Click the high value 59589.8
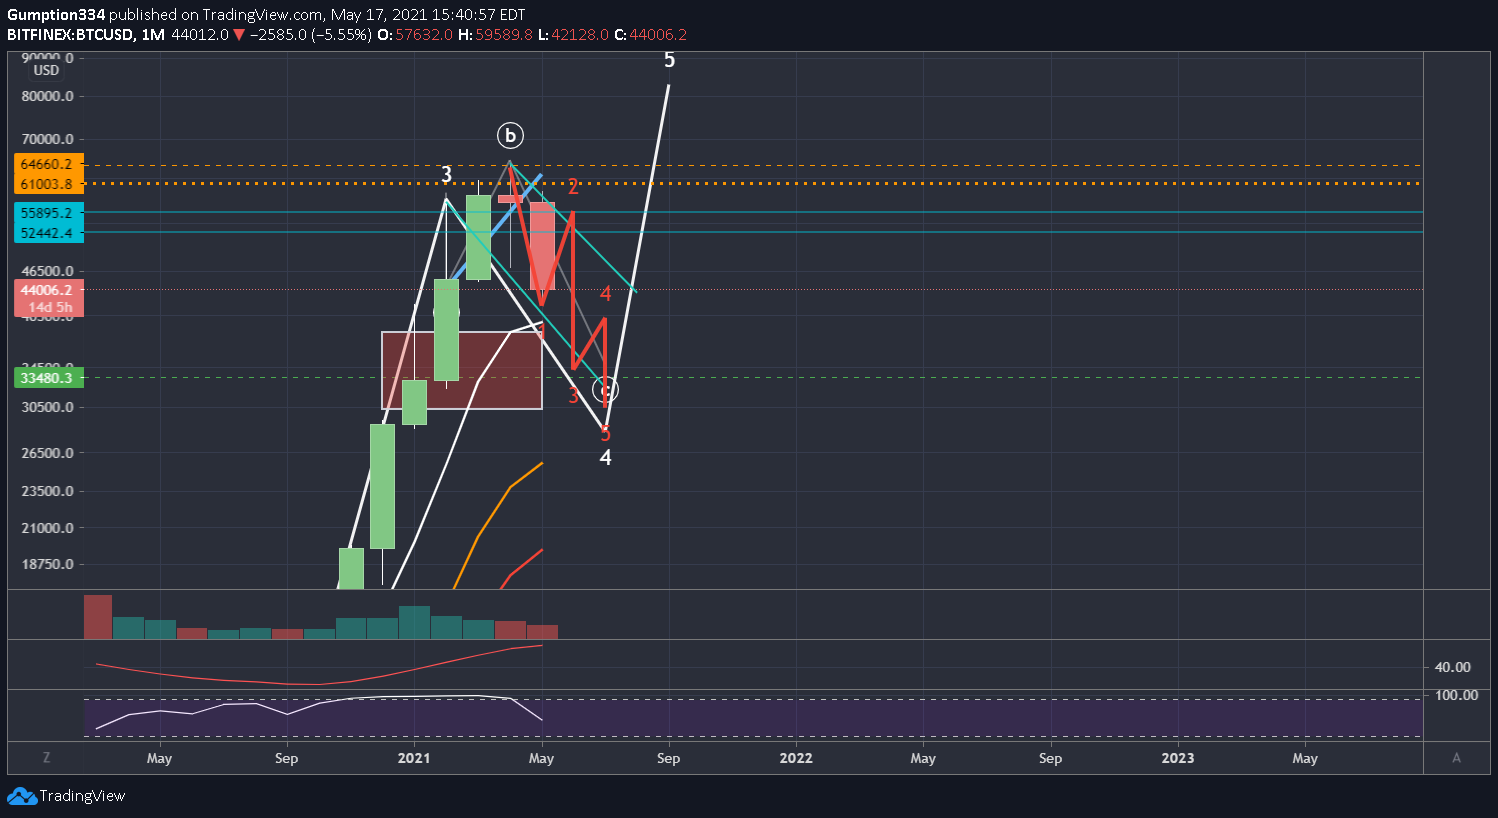The height and width of the screenshot is (818, 1498). tap(503, 34)
